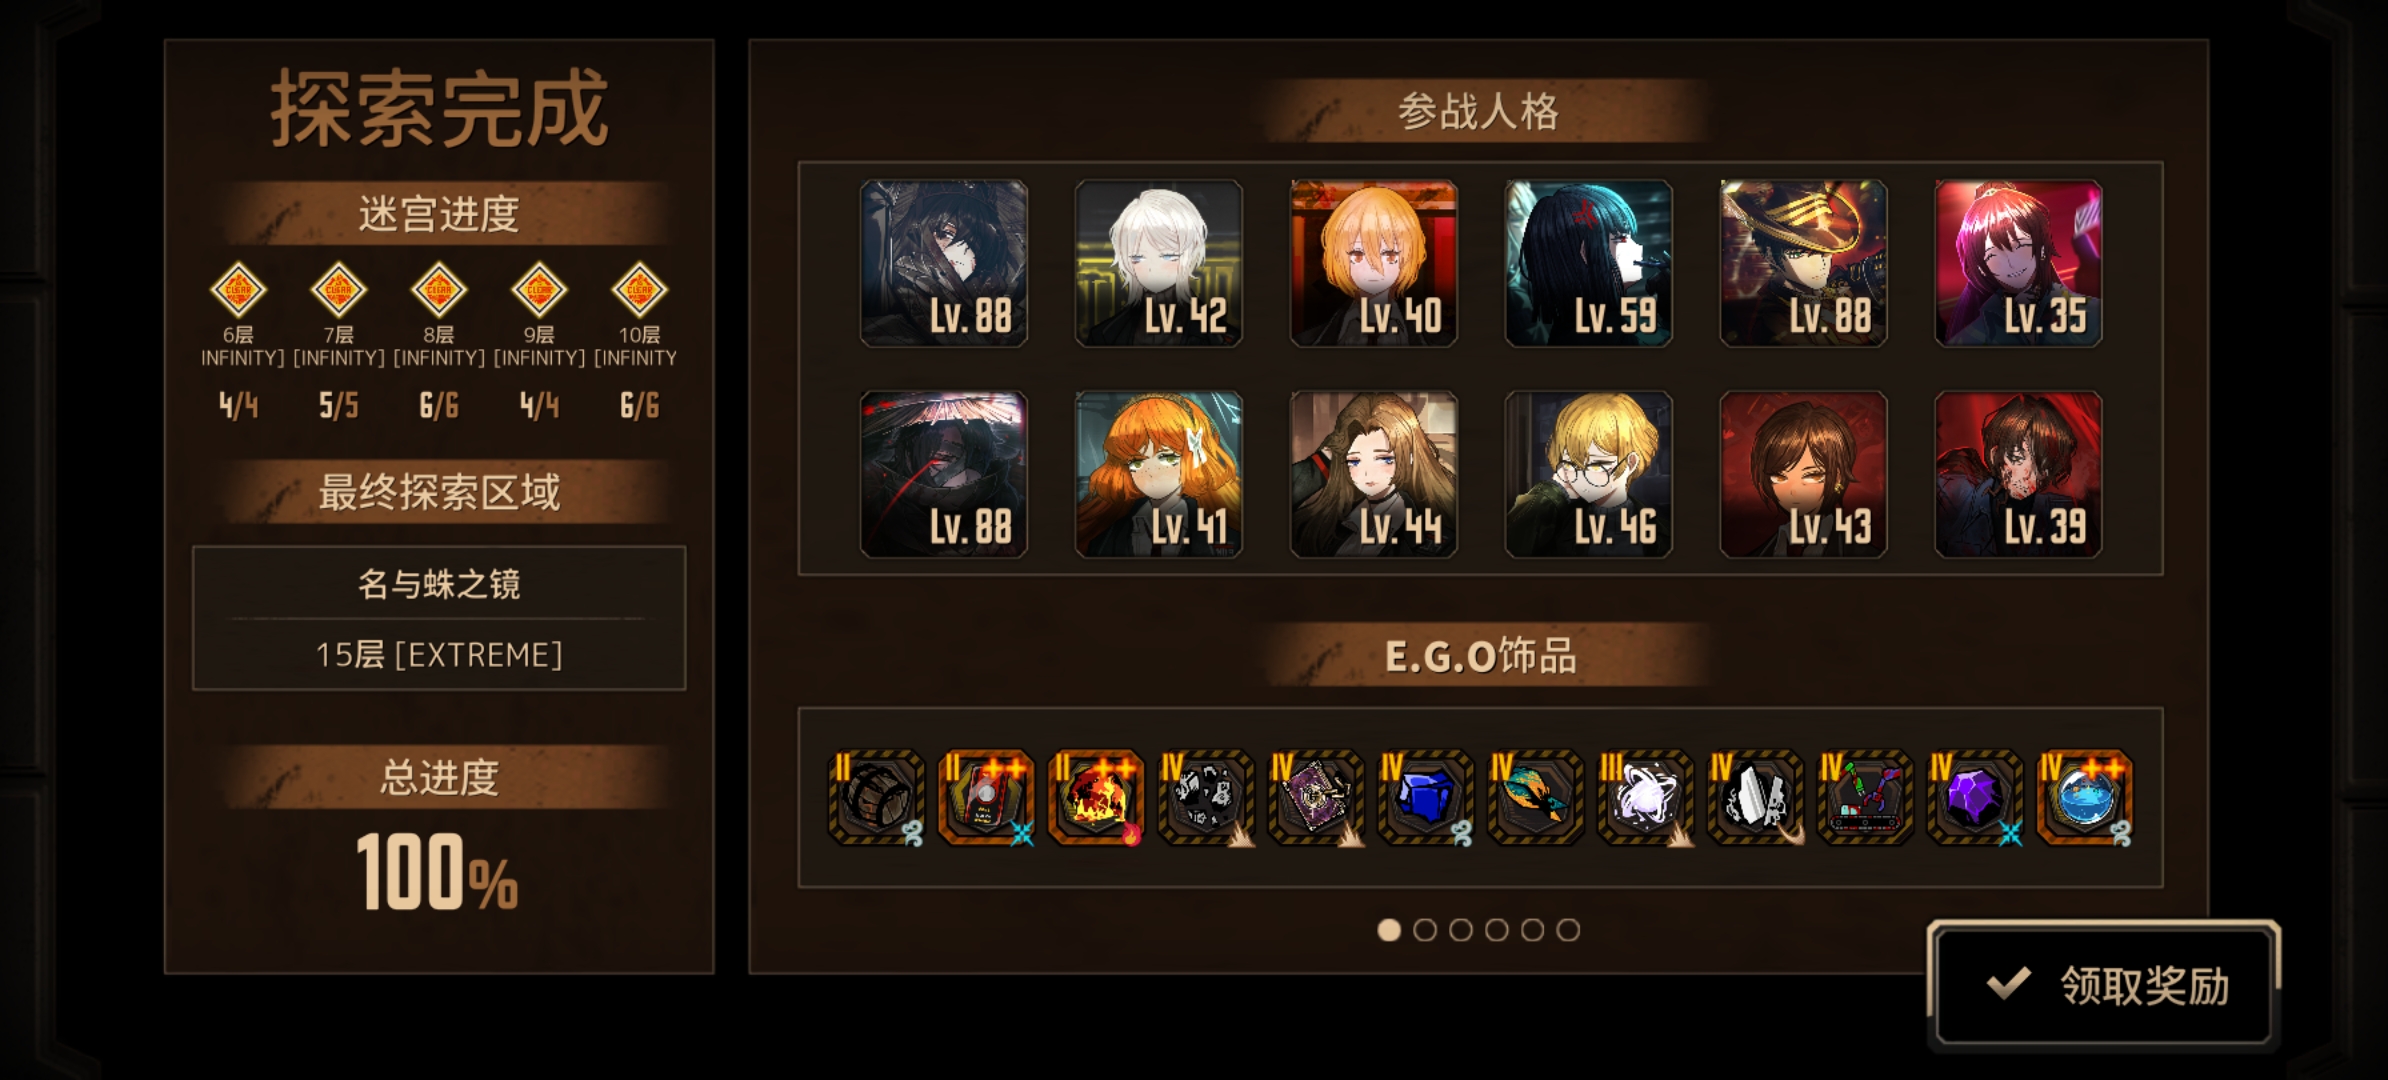Click the pink-haired Lv. 35 identity portrait
The width and height of the screenshot is (2388, 1080).
[x=2019, y=264]
